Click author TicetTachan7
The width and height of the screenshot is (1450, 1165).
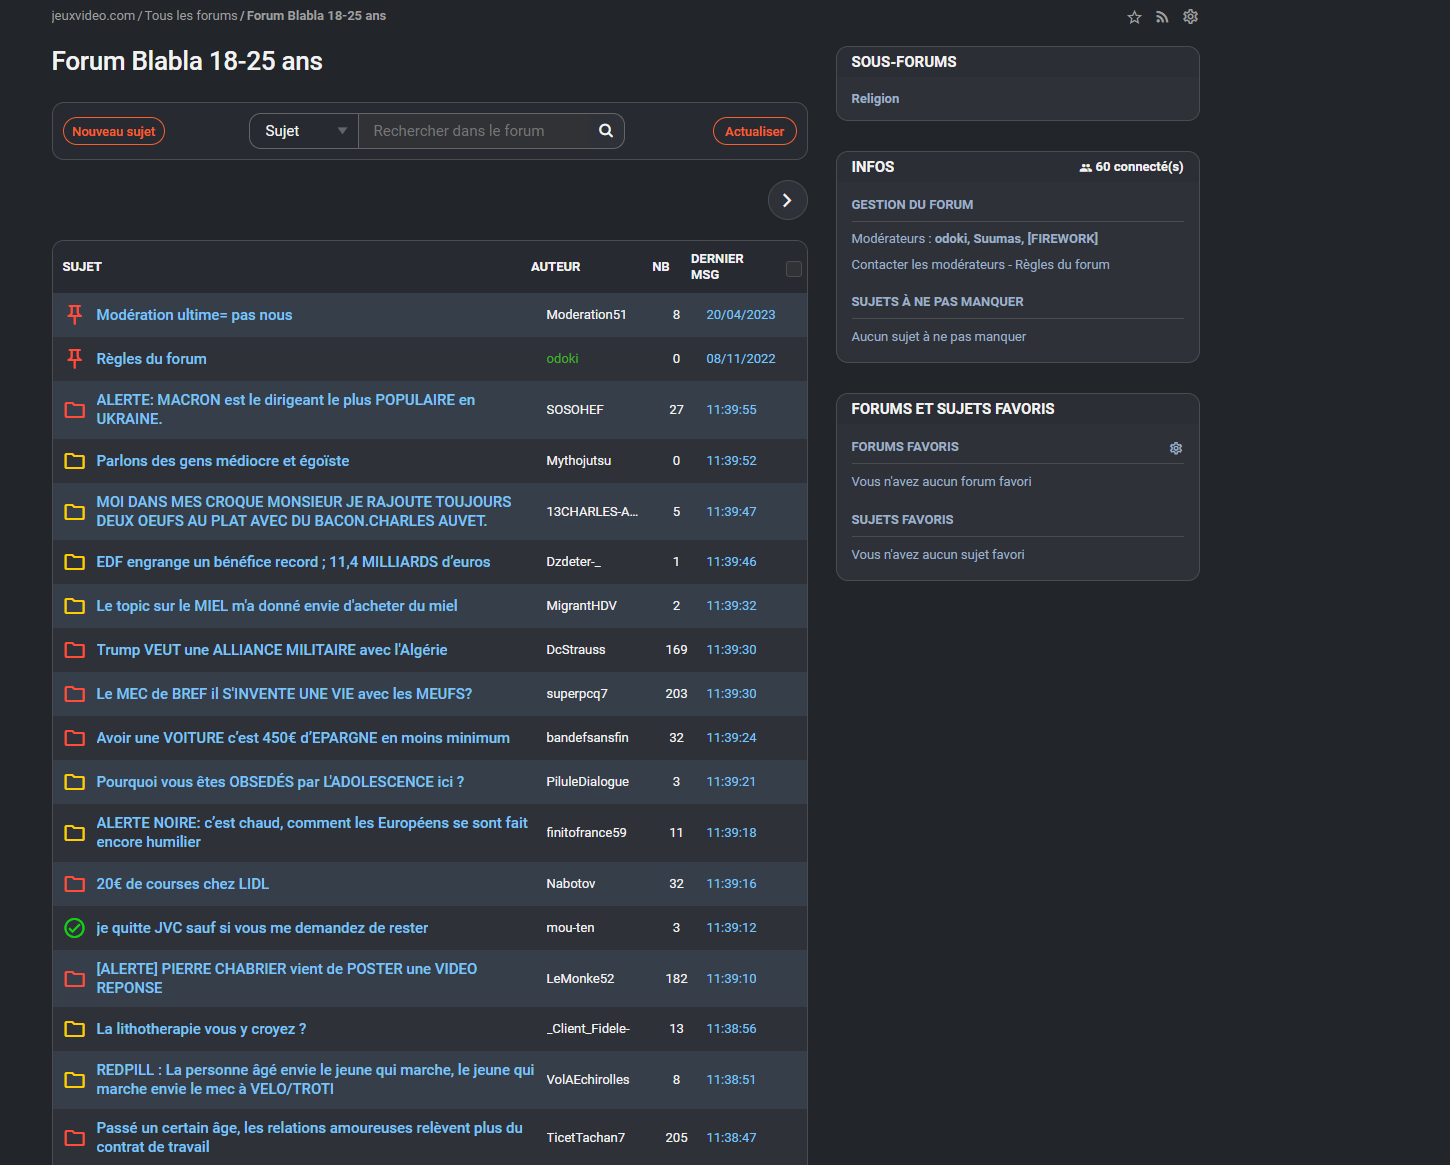click(x=586, y=1138)
